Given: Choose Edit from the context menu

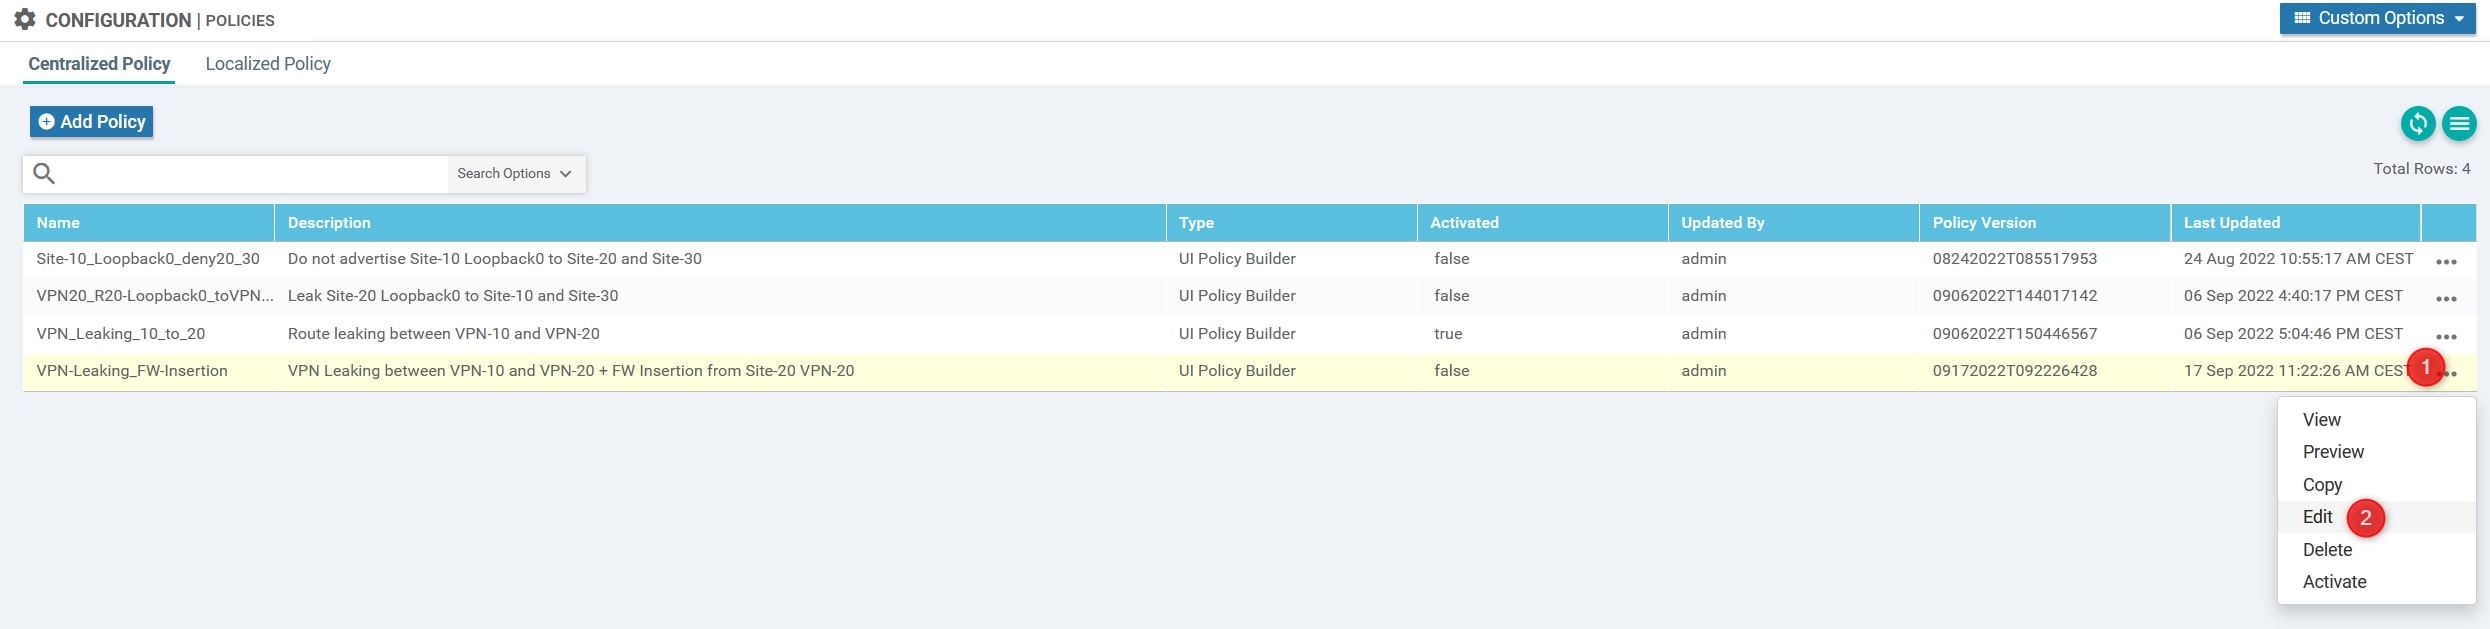Looking at the screenshot, I should click(2317, 517).
